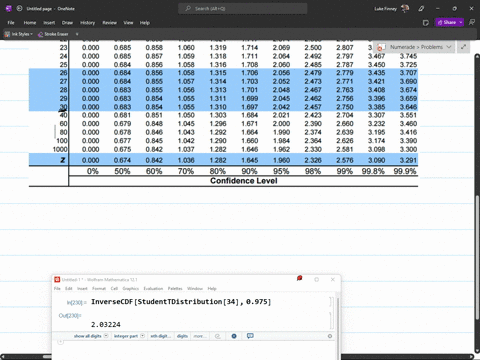The width and height of the screenshot is (480, 360).
Task: Click the feedback speech bubble icon
Action: tap(250, 336)
